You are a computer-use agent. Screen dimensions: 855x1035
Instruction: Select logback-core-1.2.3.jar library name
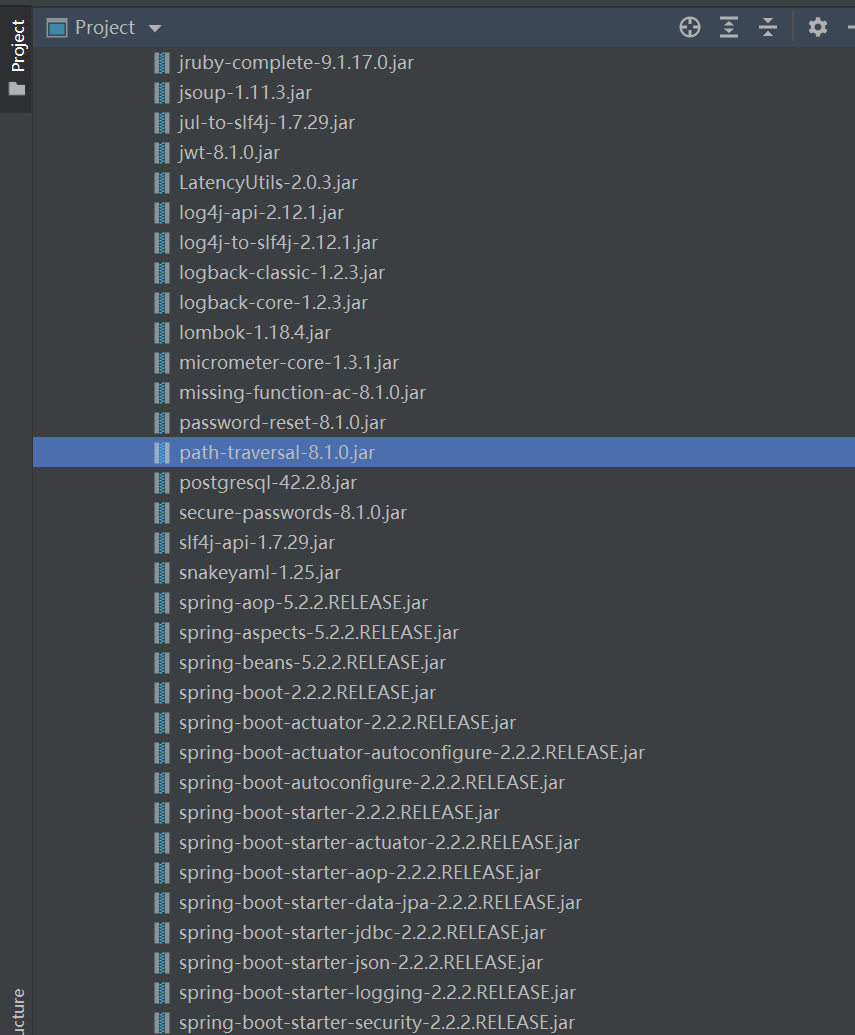tap(273, 302)
